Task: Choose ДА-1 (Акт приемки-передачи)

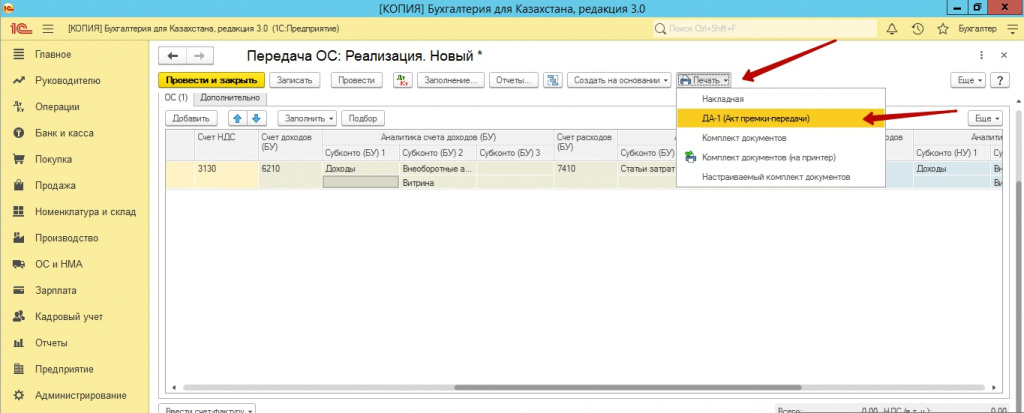Action: (781, 118)
